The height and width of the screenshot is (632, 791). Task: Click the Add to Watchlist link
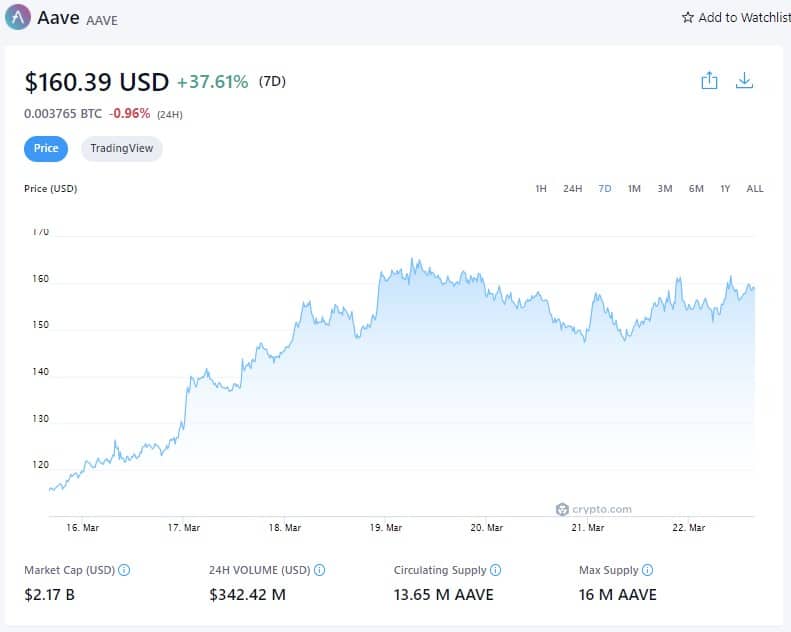pos(737,18)
